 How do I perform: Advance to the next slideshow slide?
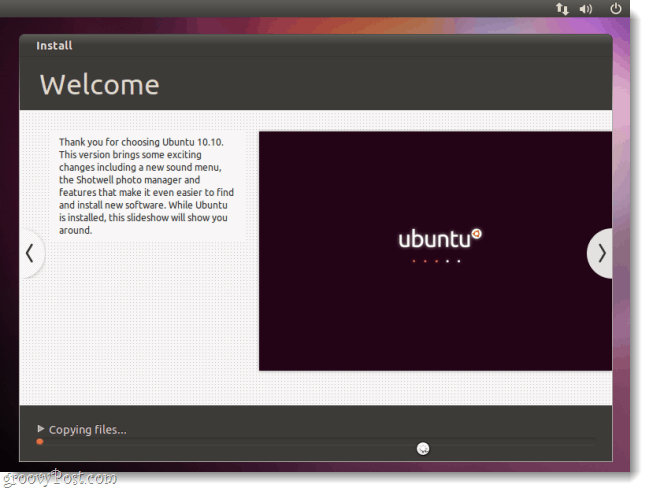(x=600, y=253)
